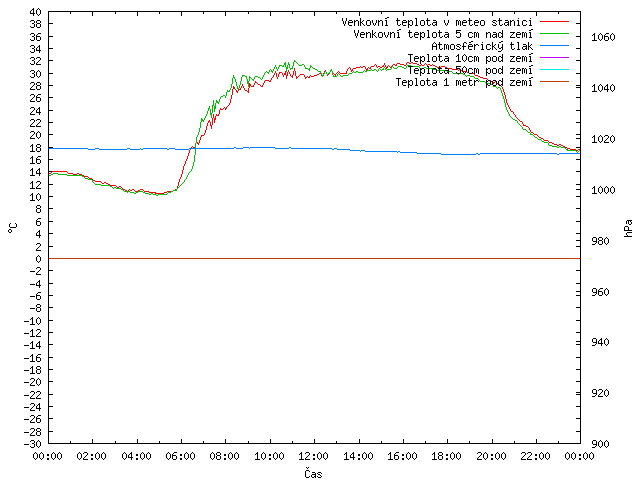Click the right axis value '940'
Image resolution: width=640 pixels, height=480 pixels.
tap(600, 342)
